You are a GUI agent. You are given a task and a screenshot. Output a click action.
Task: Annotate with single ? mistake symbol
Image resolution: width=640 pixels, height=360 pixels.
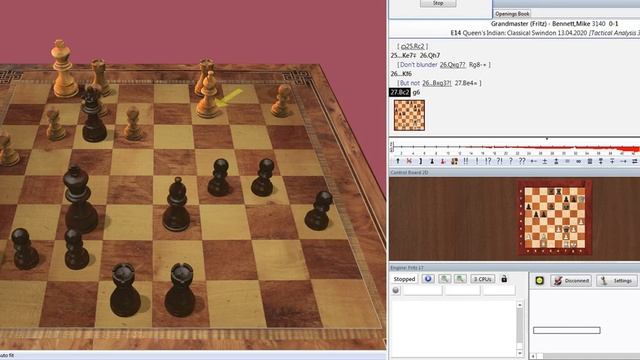coord(511,161)
